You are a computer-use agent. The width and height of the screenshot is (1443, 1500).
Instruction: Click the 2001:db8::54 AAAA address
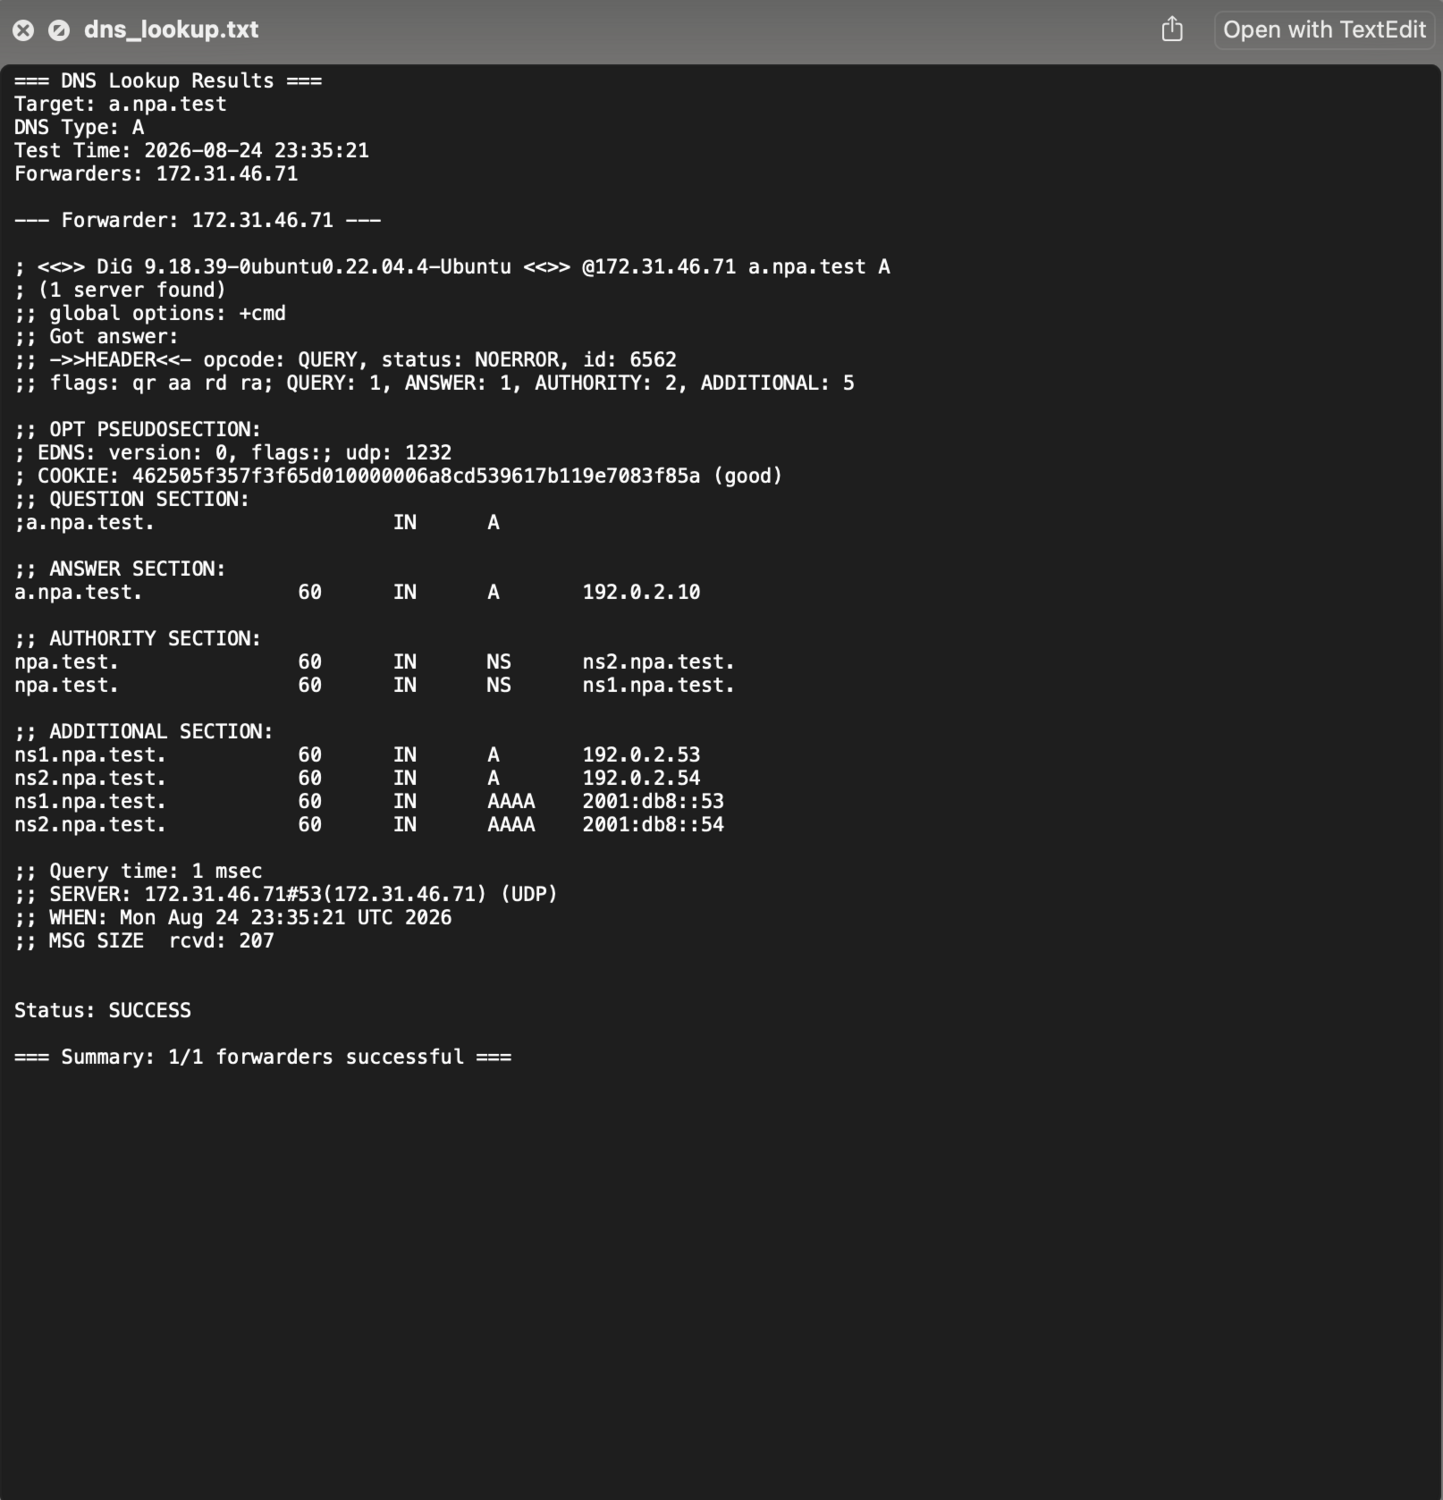click(x=653, y=825)
